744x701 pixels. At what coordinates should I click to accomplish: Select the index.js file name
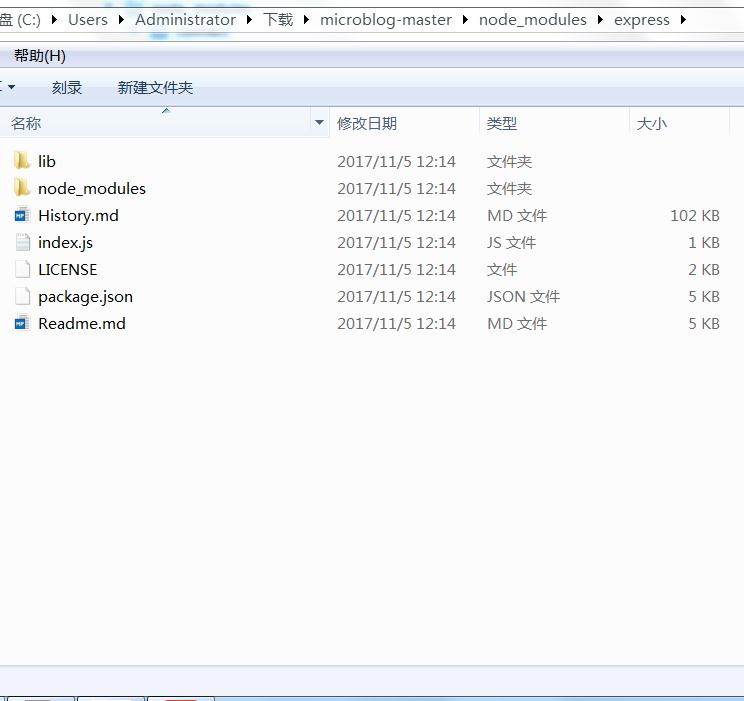[65, 243]
